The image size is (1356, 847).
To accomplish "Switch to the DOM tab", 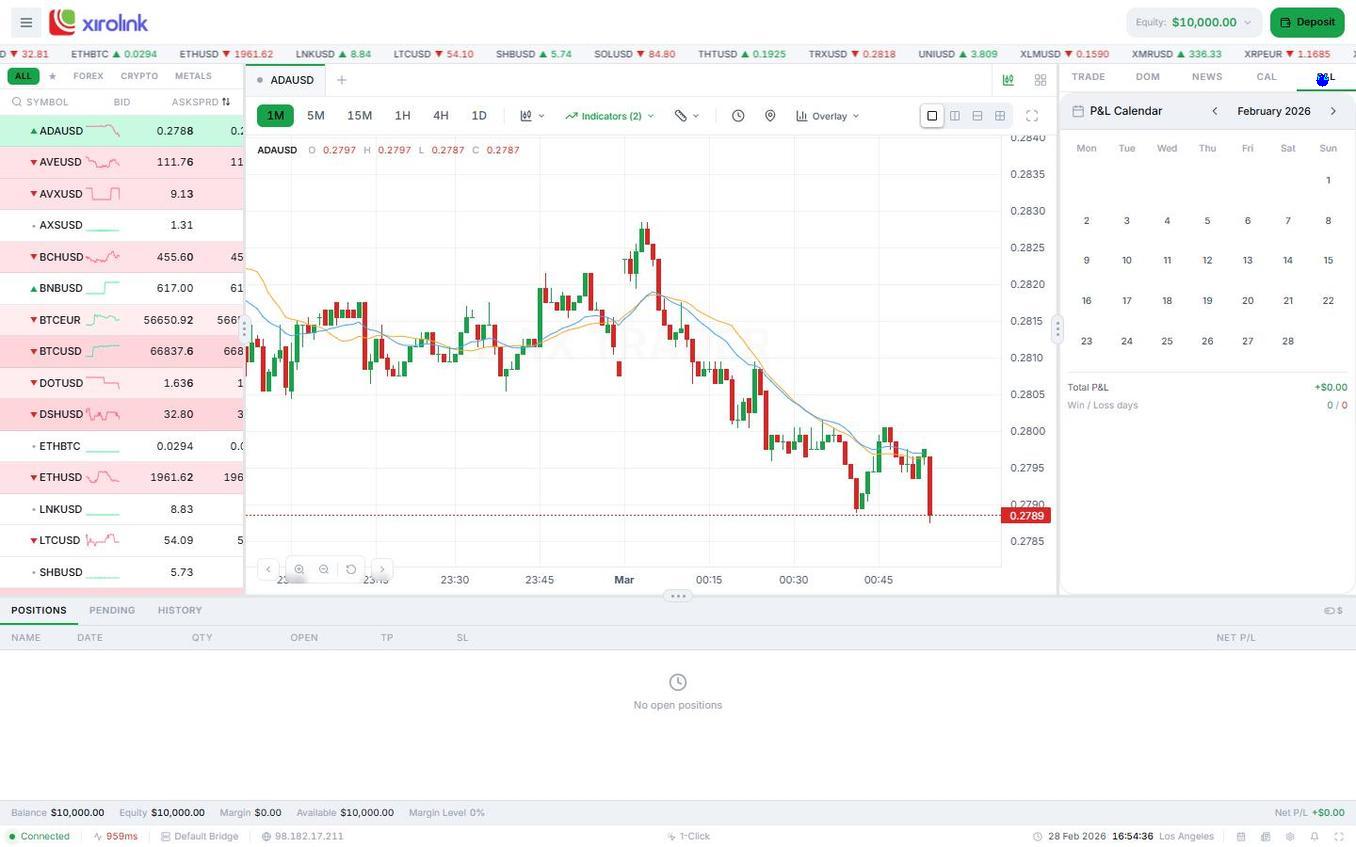I will (1147, 77).
